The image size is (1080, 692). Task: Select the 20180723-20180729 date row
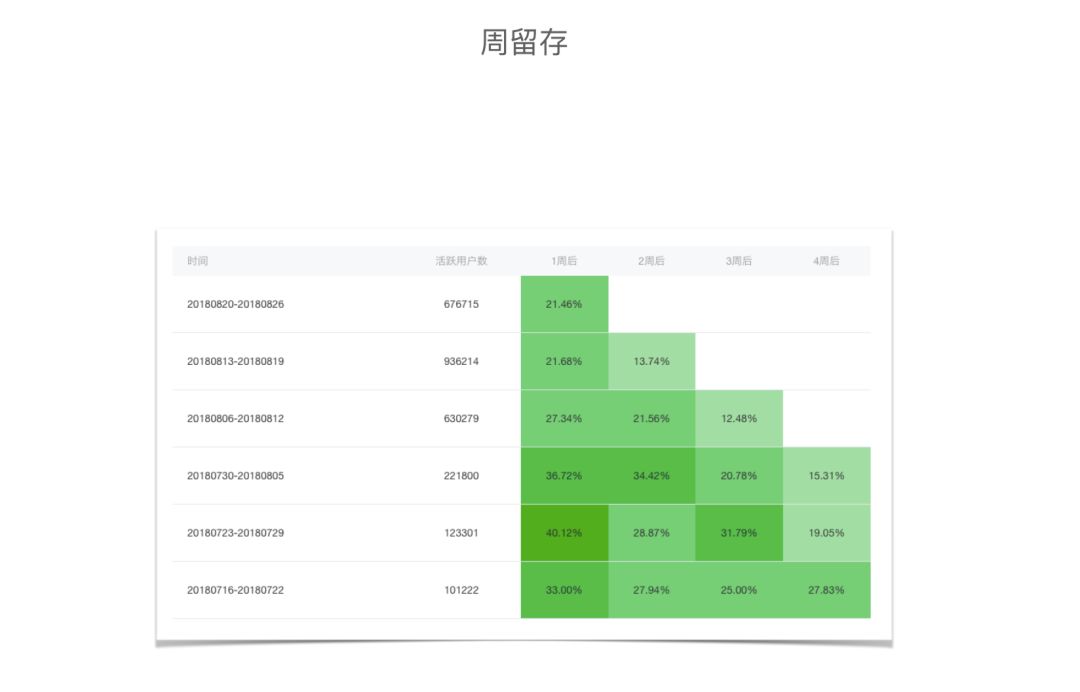pos(521,533)
